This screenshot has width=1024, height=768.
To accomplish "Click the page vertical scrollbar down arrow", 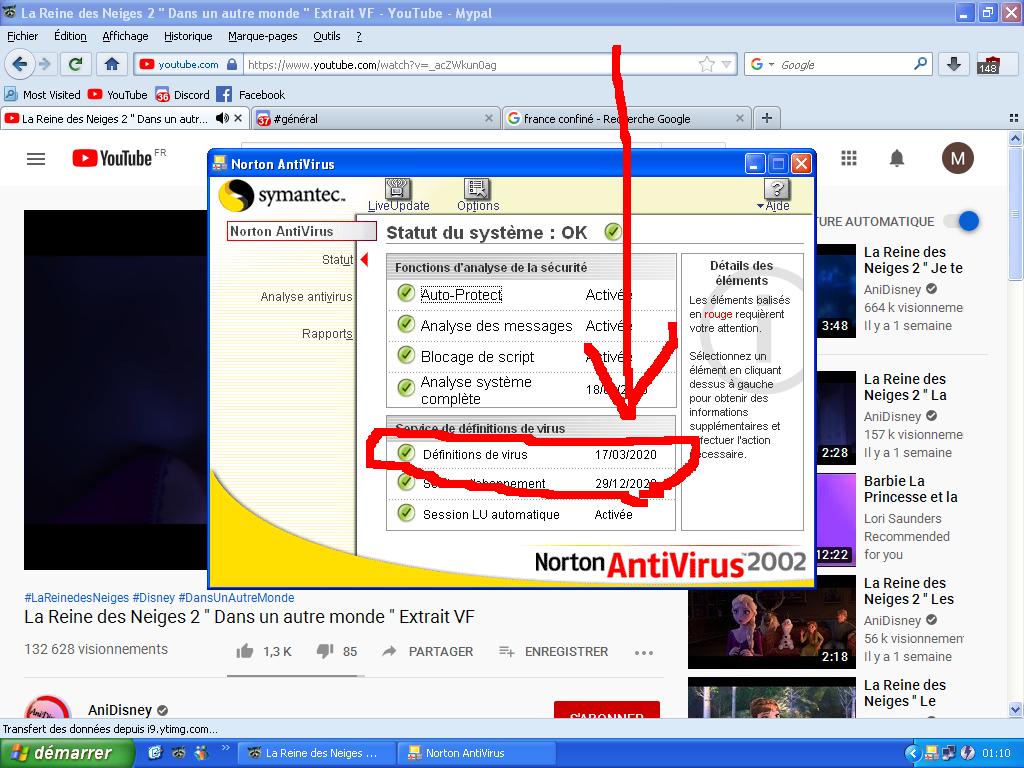I will point(1015,709).
